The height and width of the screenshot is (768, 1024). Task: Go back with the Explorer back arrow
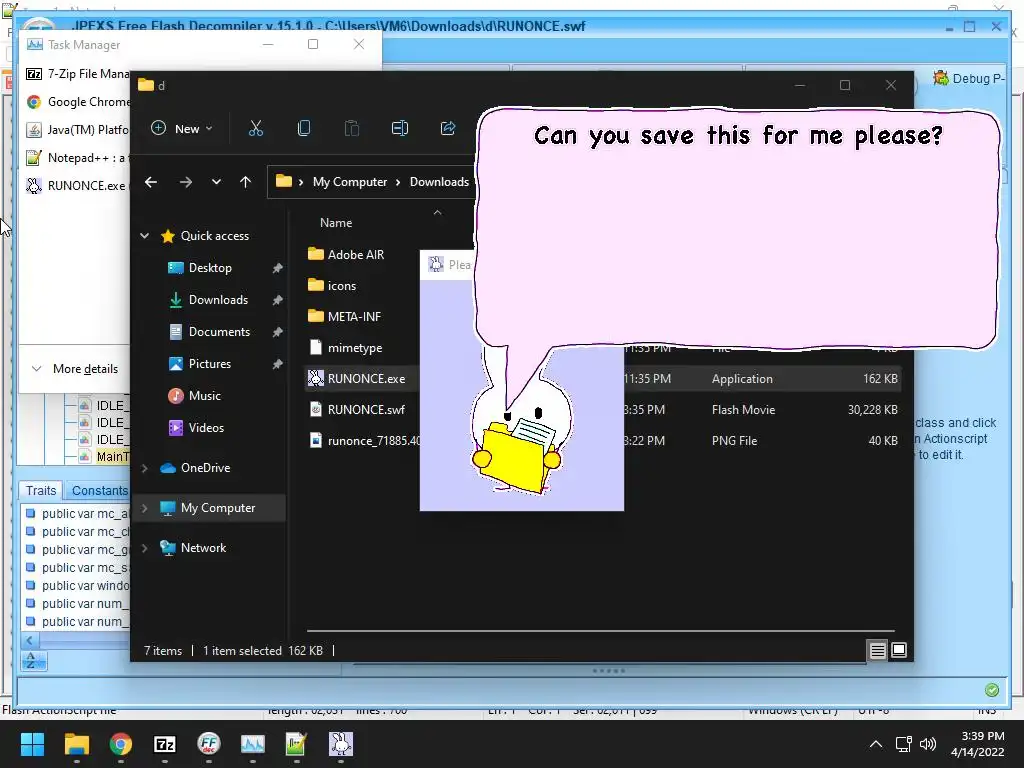(x=151, y=182)
